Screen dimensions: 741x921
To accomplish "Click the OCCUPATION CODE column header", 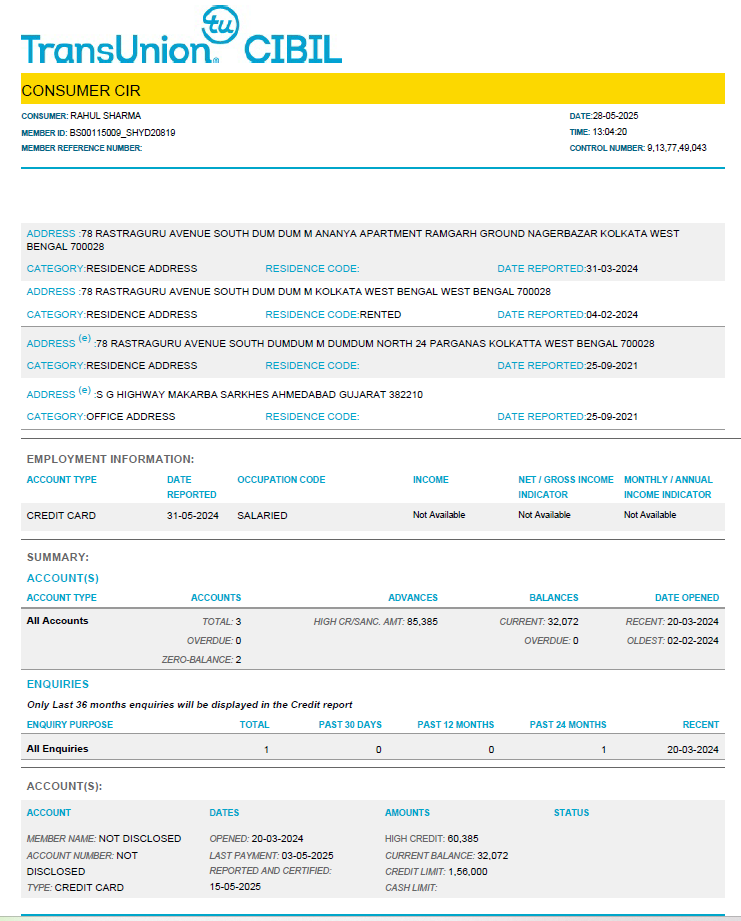I will coord(281,480).
